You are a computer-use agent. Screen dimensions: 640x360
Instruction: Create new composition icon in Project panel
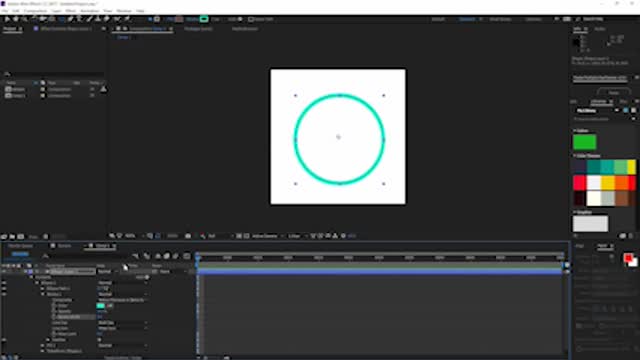[20, 237]
